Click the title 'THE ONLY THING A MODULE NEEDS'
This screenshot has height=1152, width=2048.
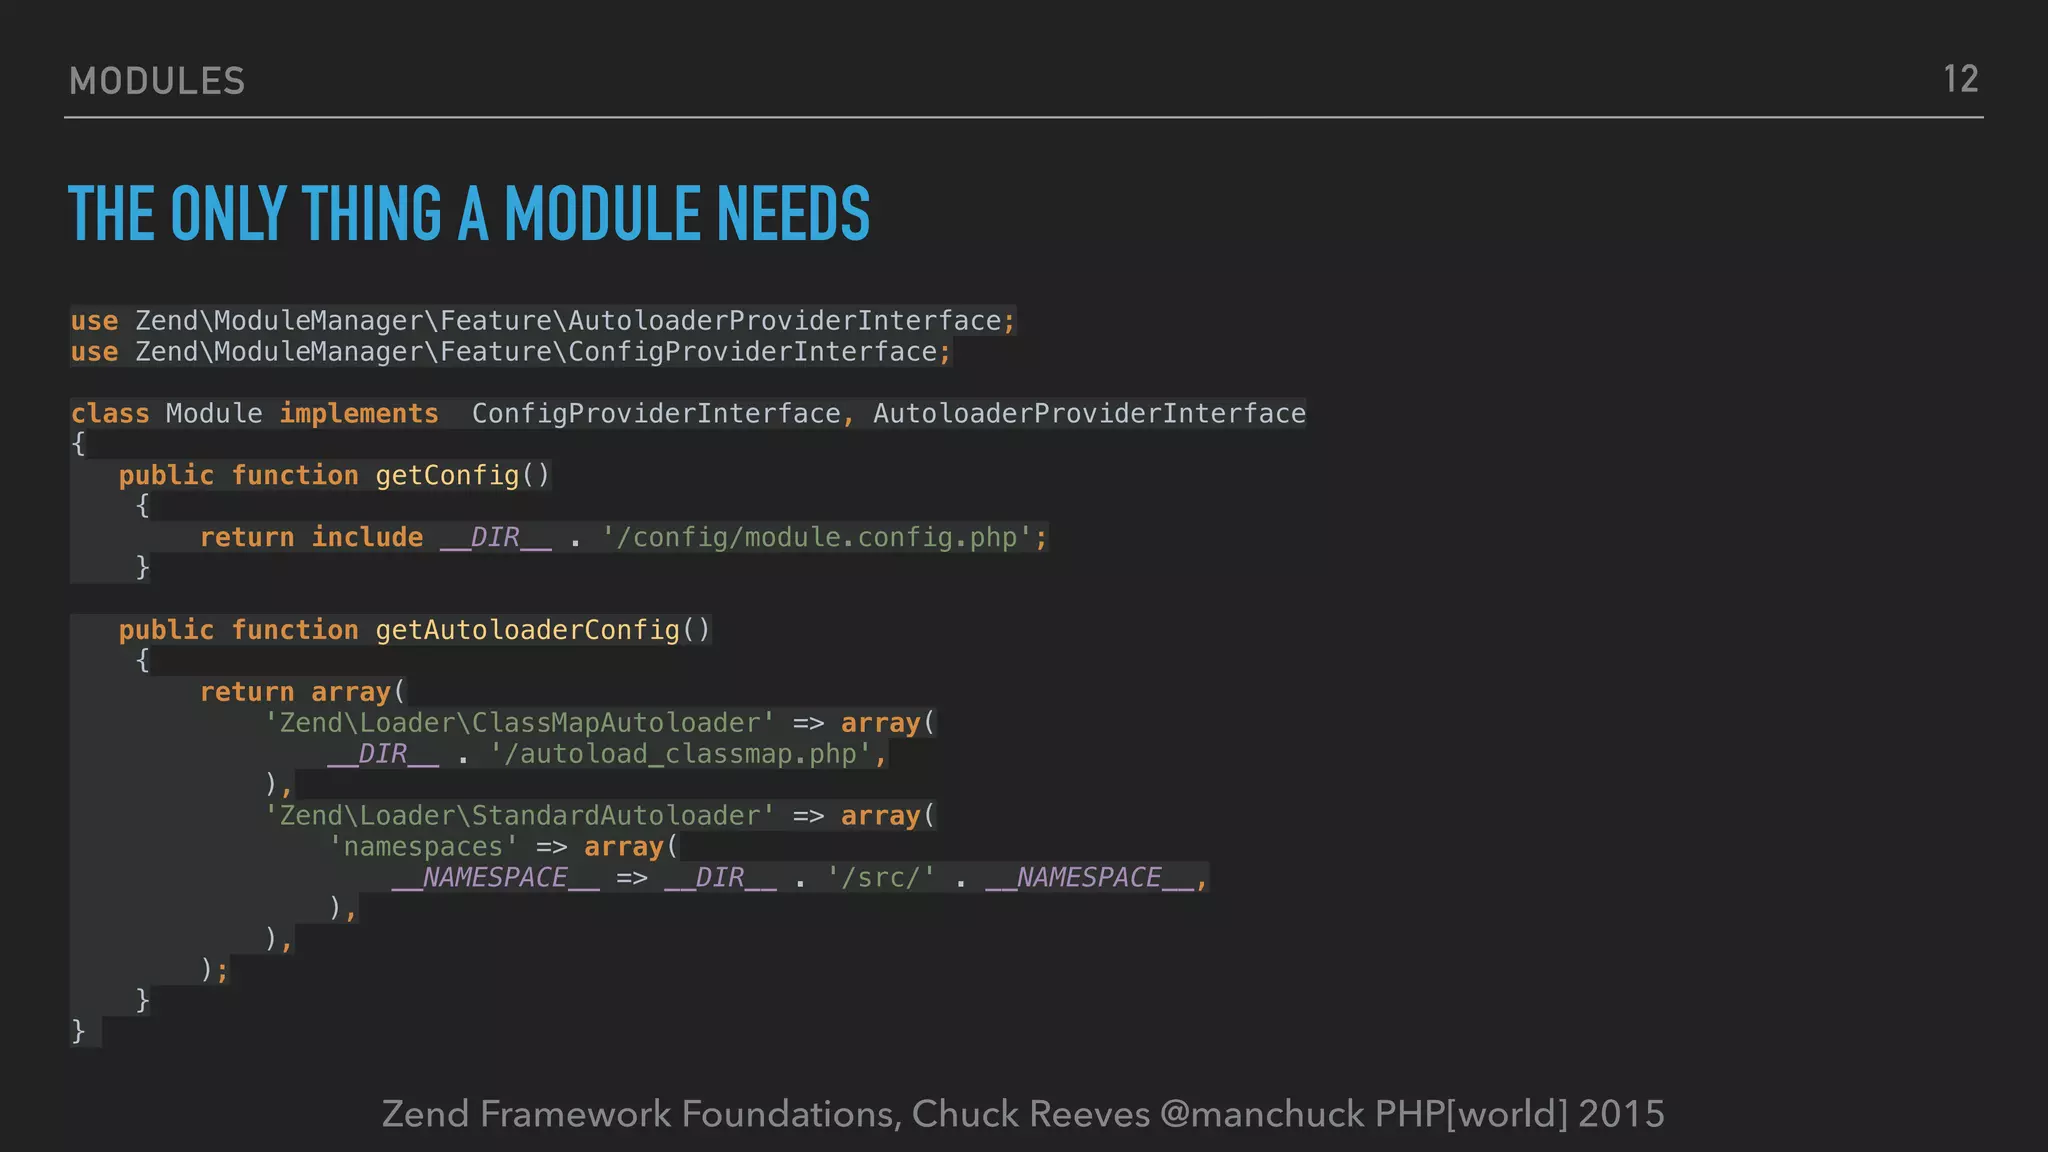[x=469, y=213]
